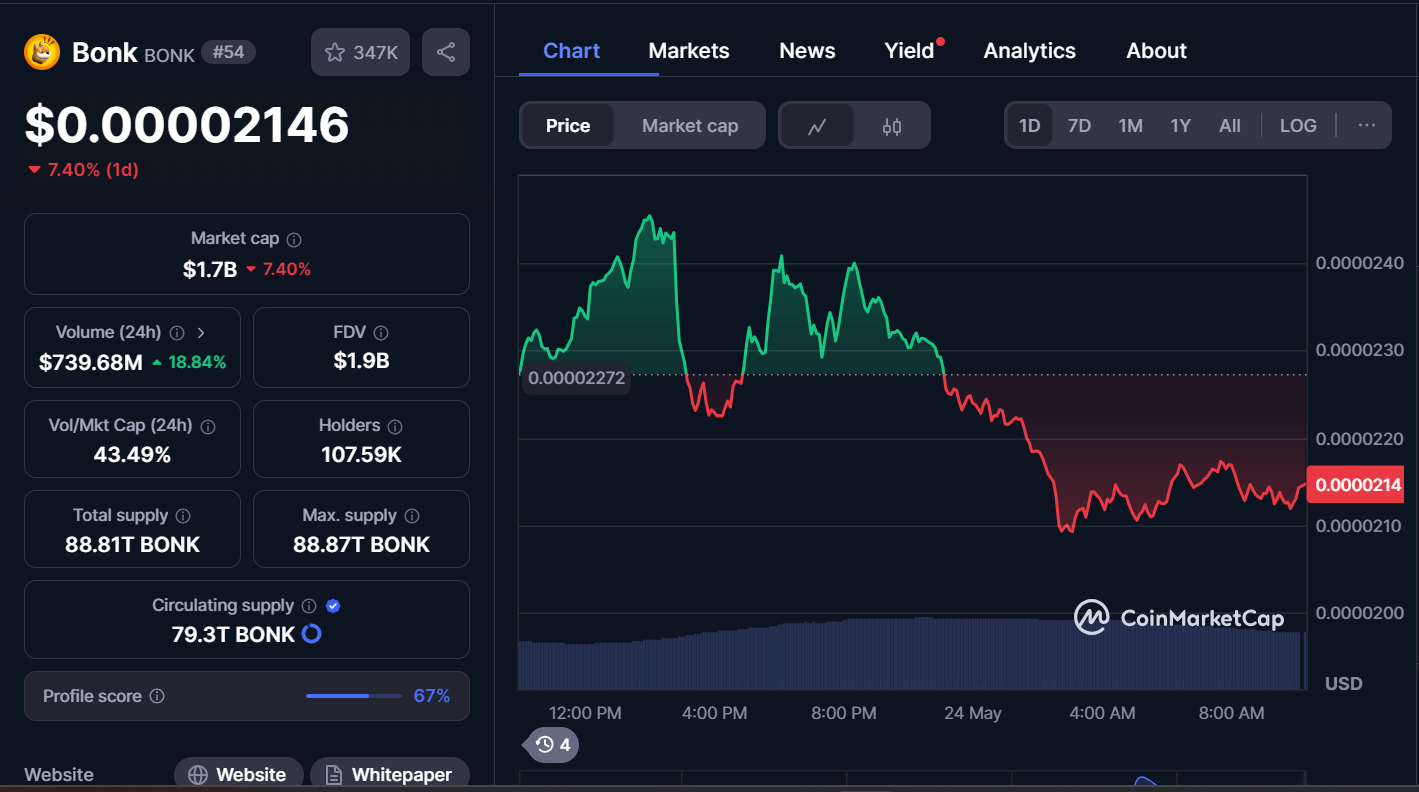Click the 88.87T BONK max supply

pos(361,545)
